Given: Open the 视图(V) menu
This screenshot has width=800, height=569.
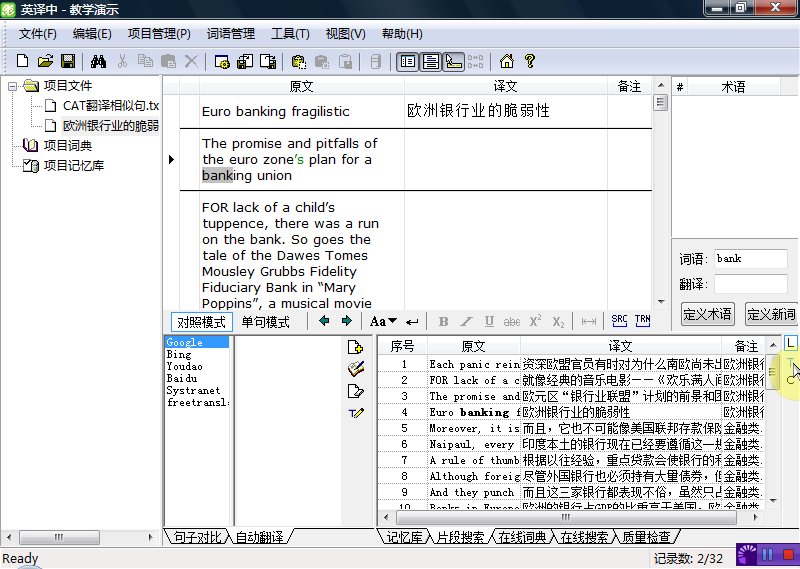Looking at the screenshot, I should point(345,34).
